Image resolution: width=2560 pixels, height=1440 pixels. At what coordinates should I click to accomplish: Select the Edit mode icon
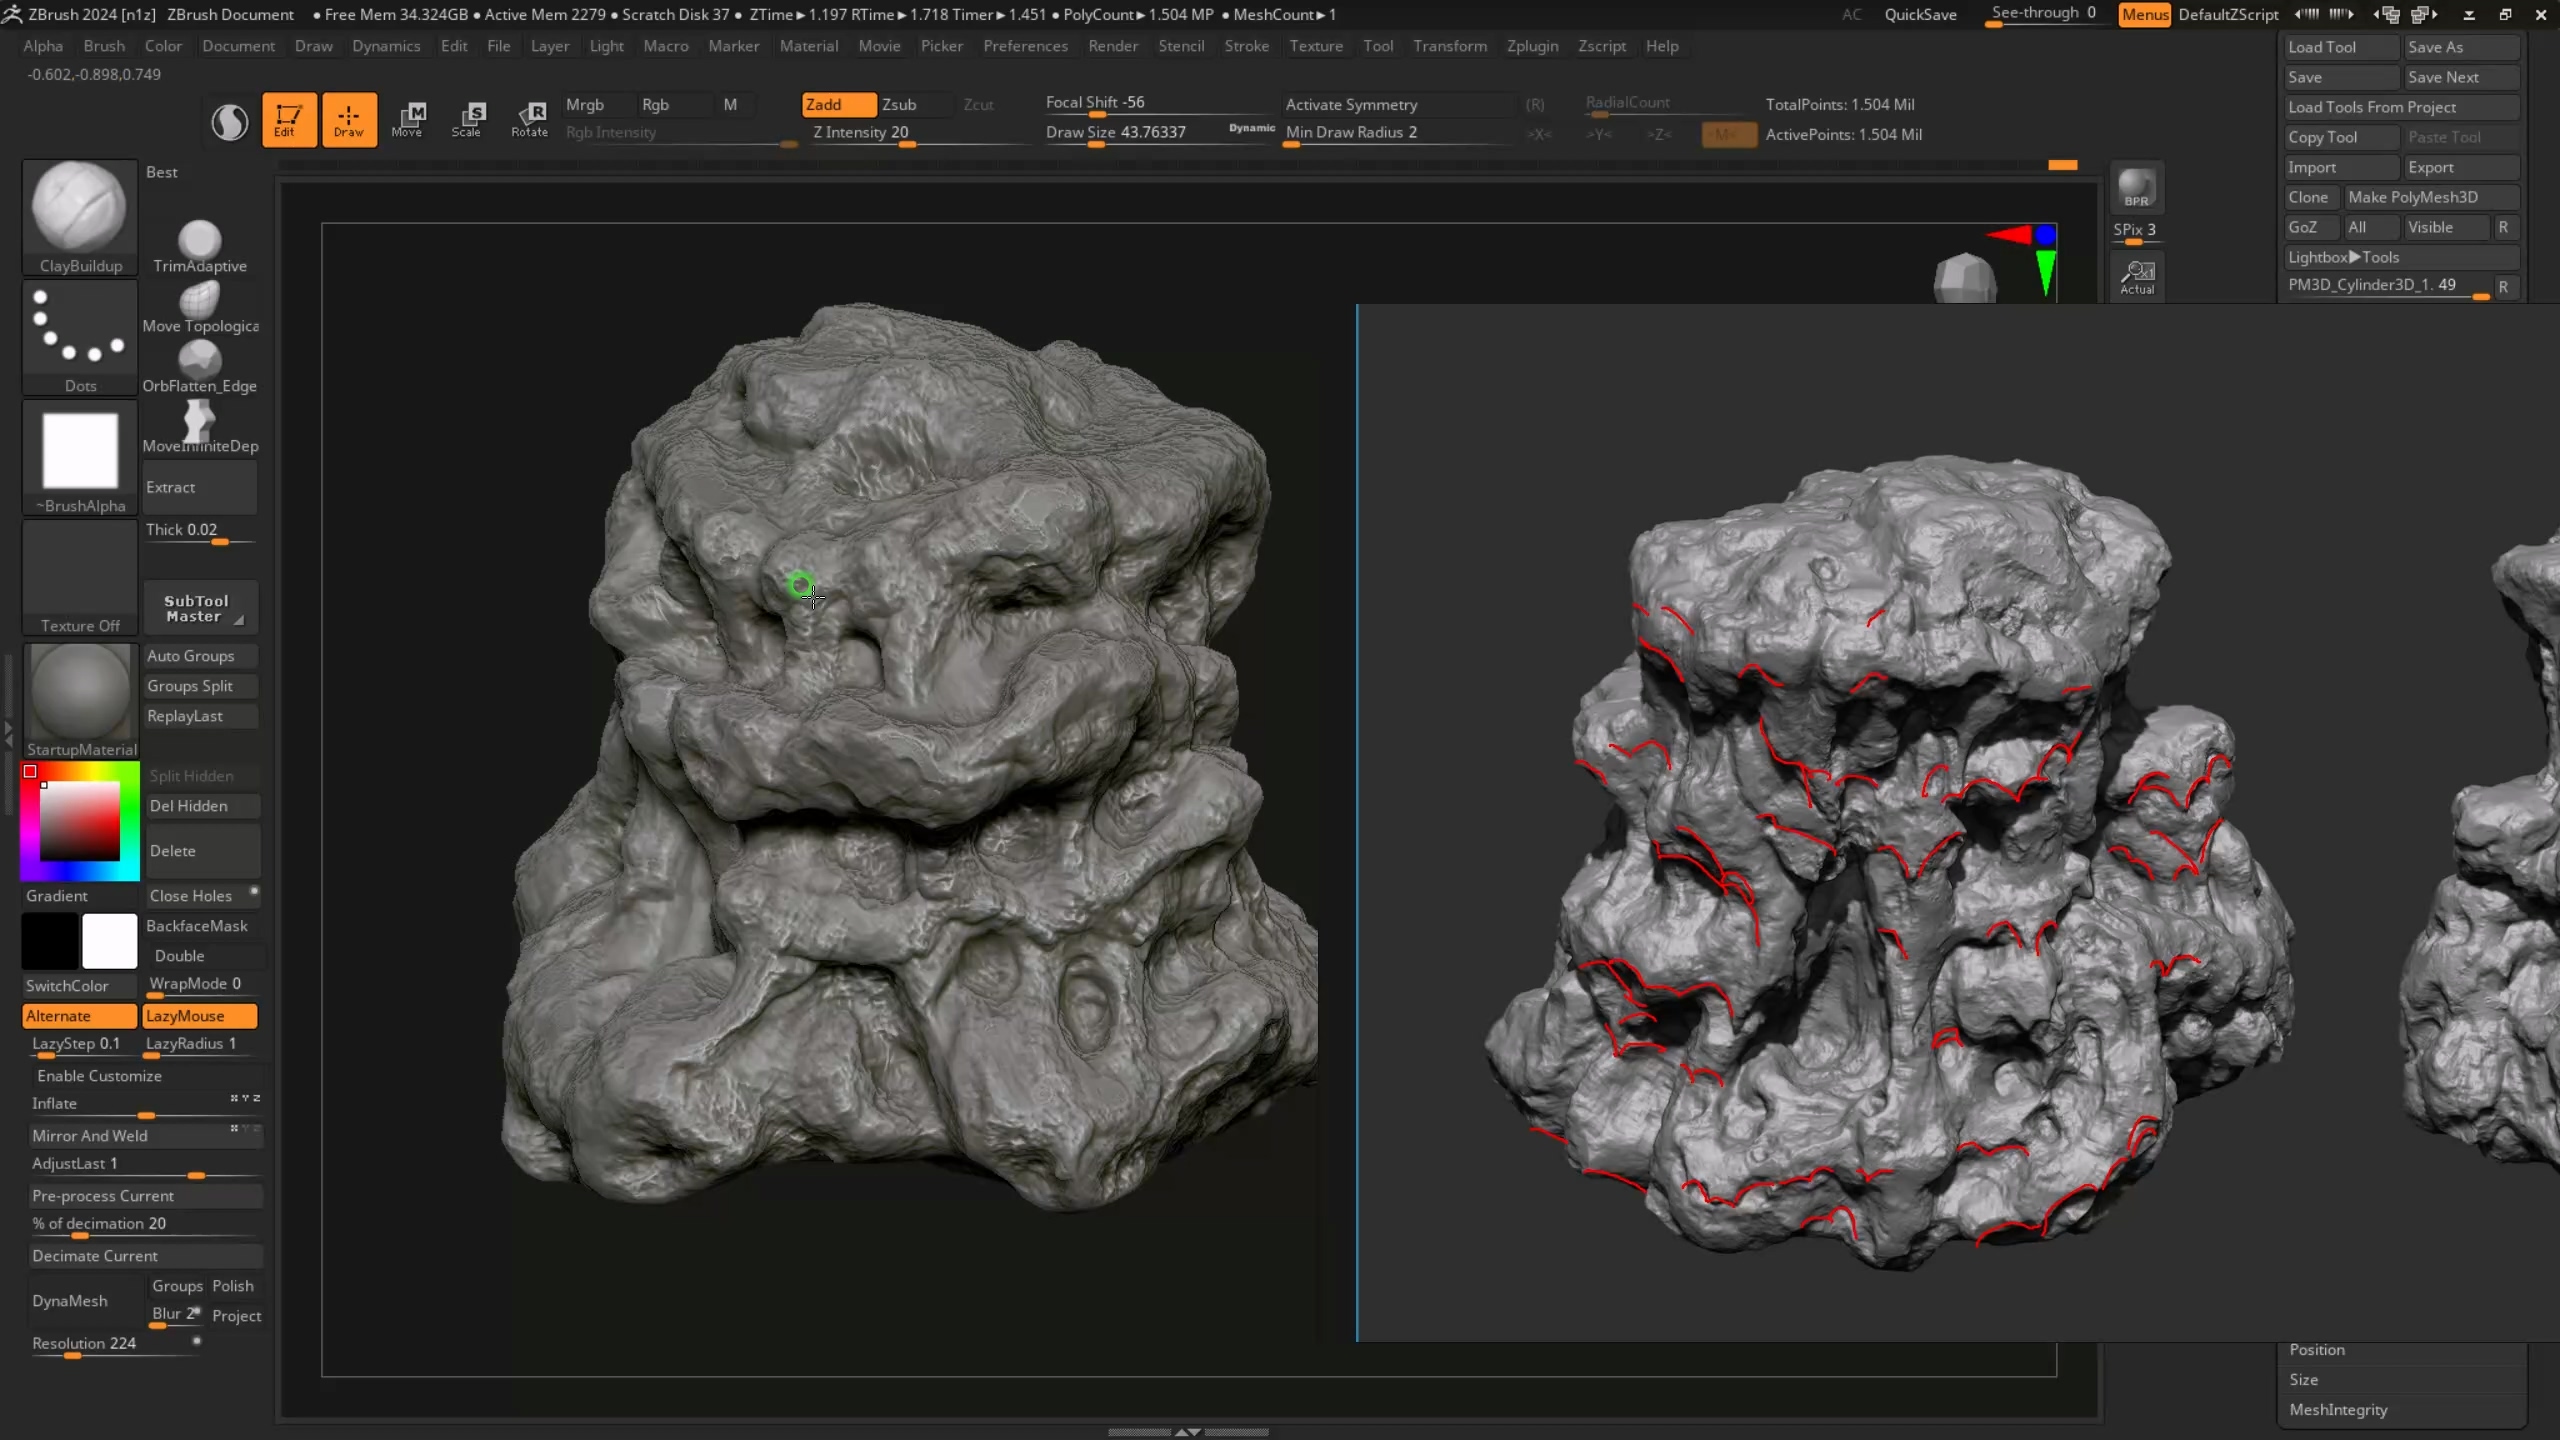(289, 120)
